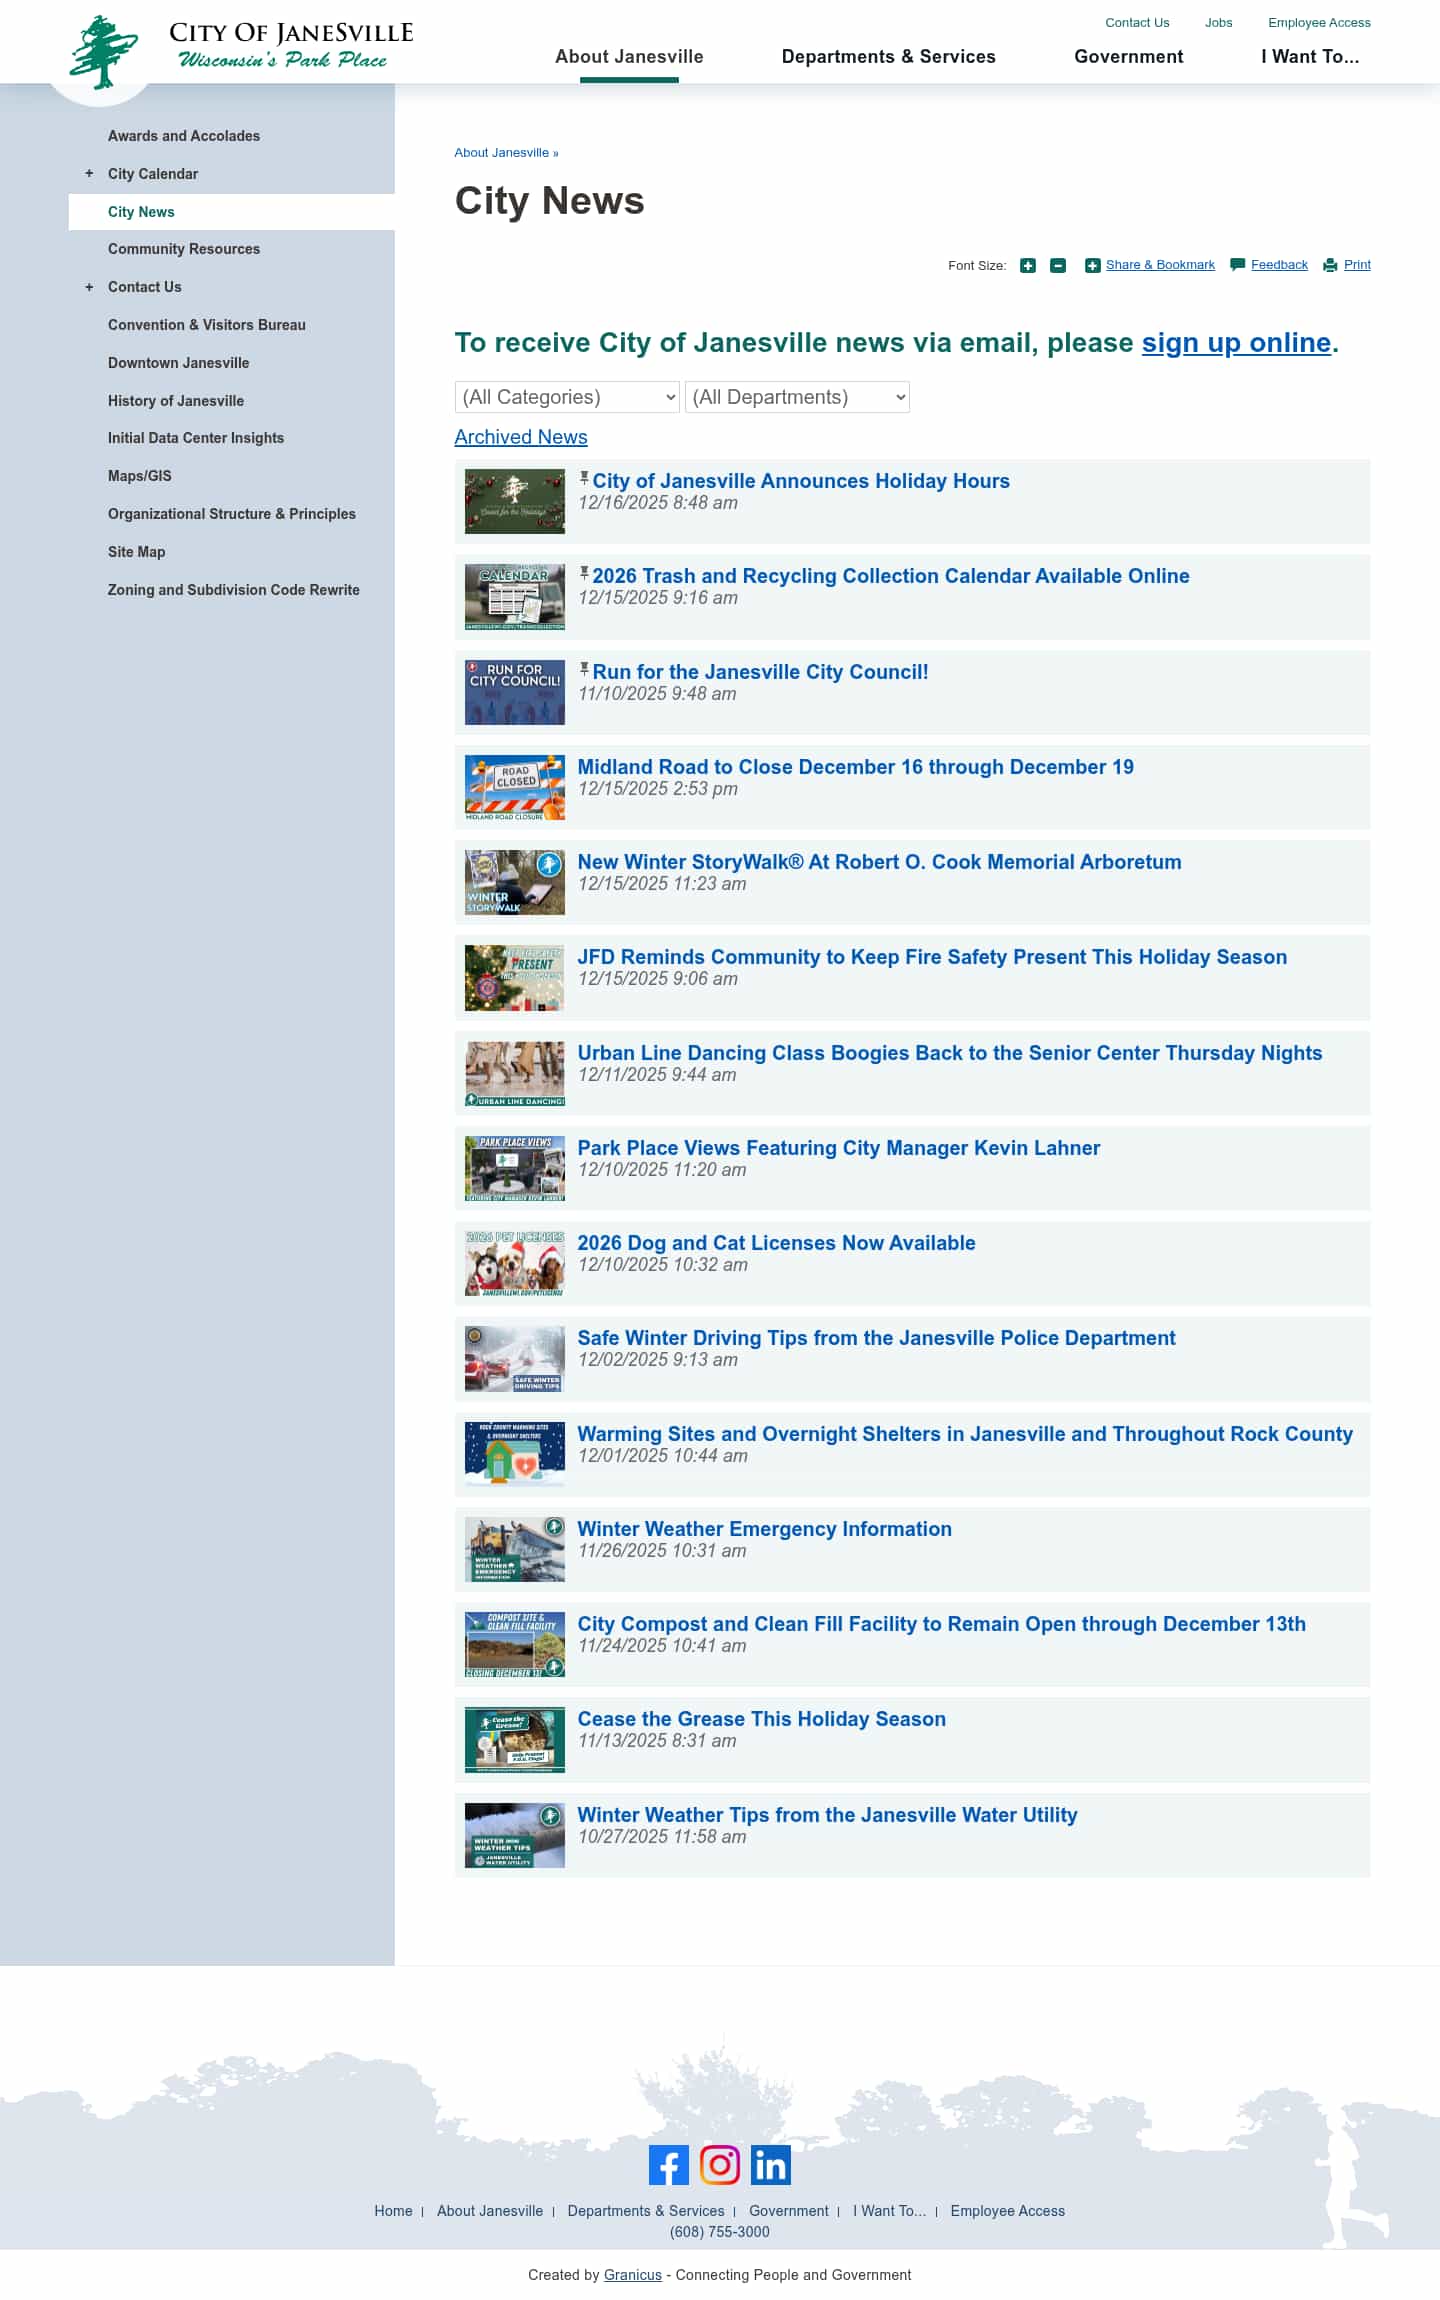Open the LinkedIn icon in footer

[770, 2164]
